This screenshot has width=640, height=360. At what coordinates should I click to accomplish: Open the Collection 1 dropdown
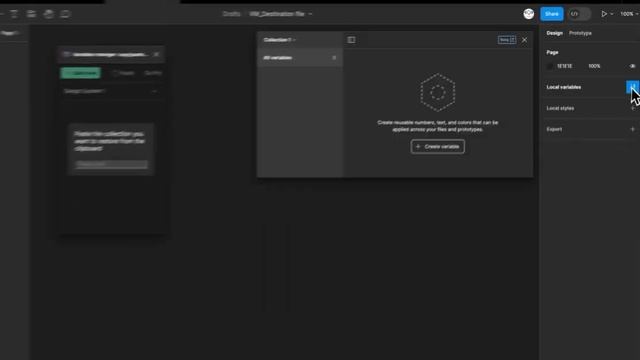pos(280,40)
